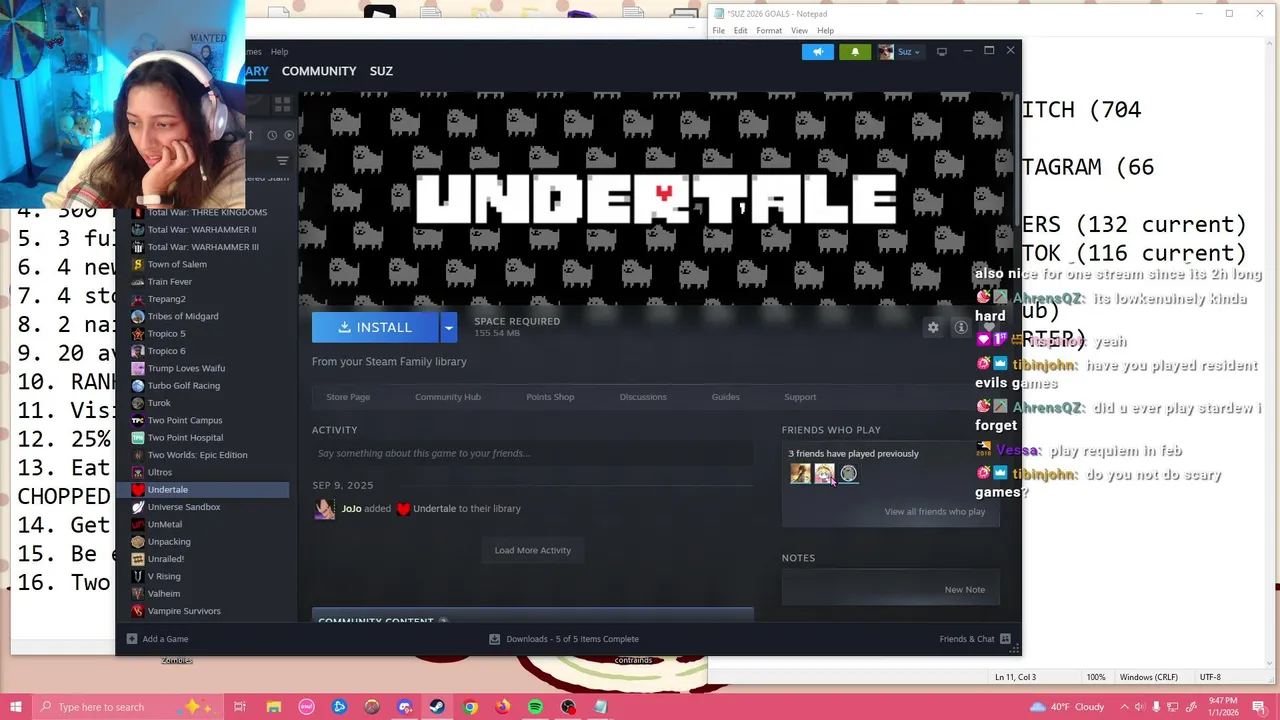Open the Community Hub link

[x=448, y=397]
